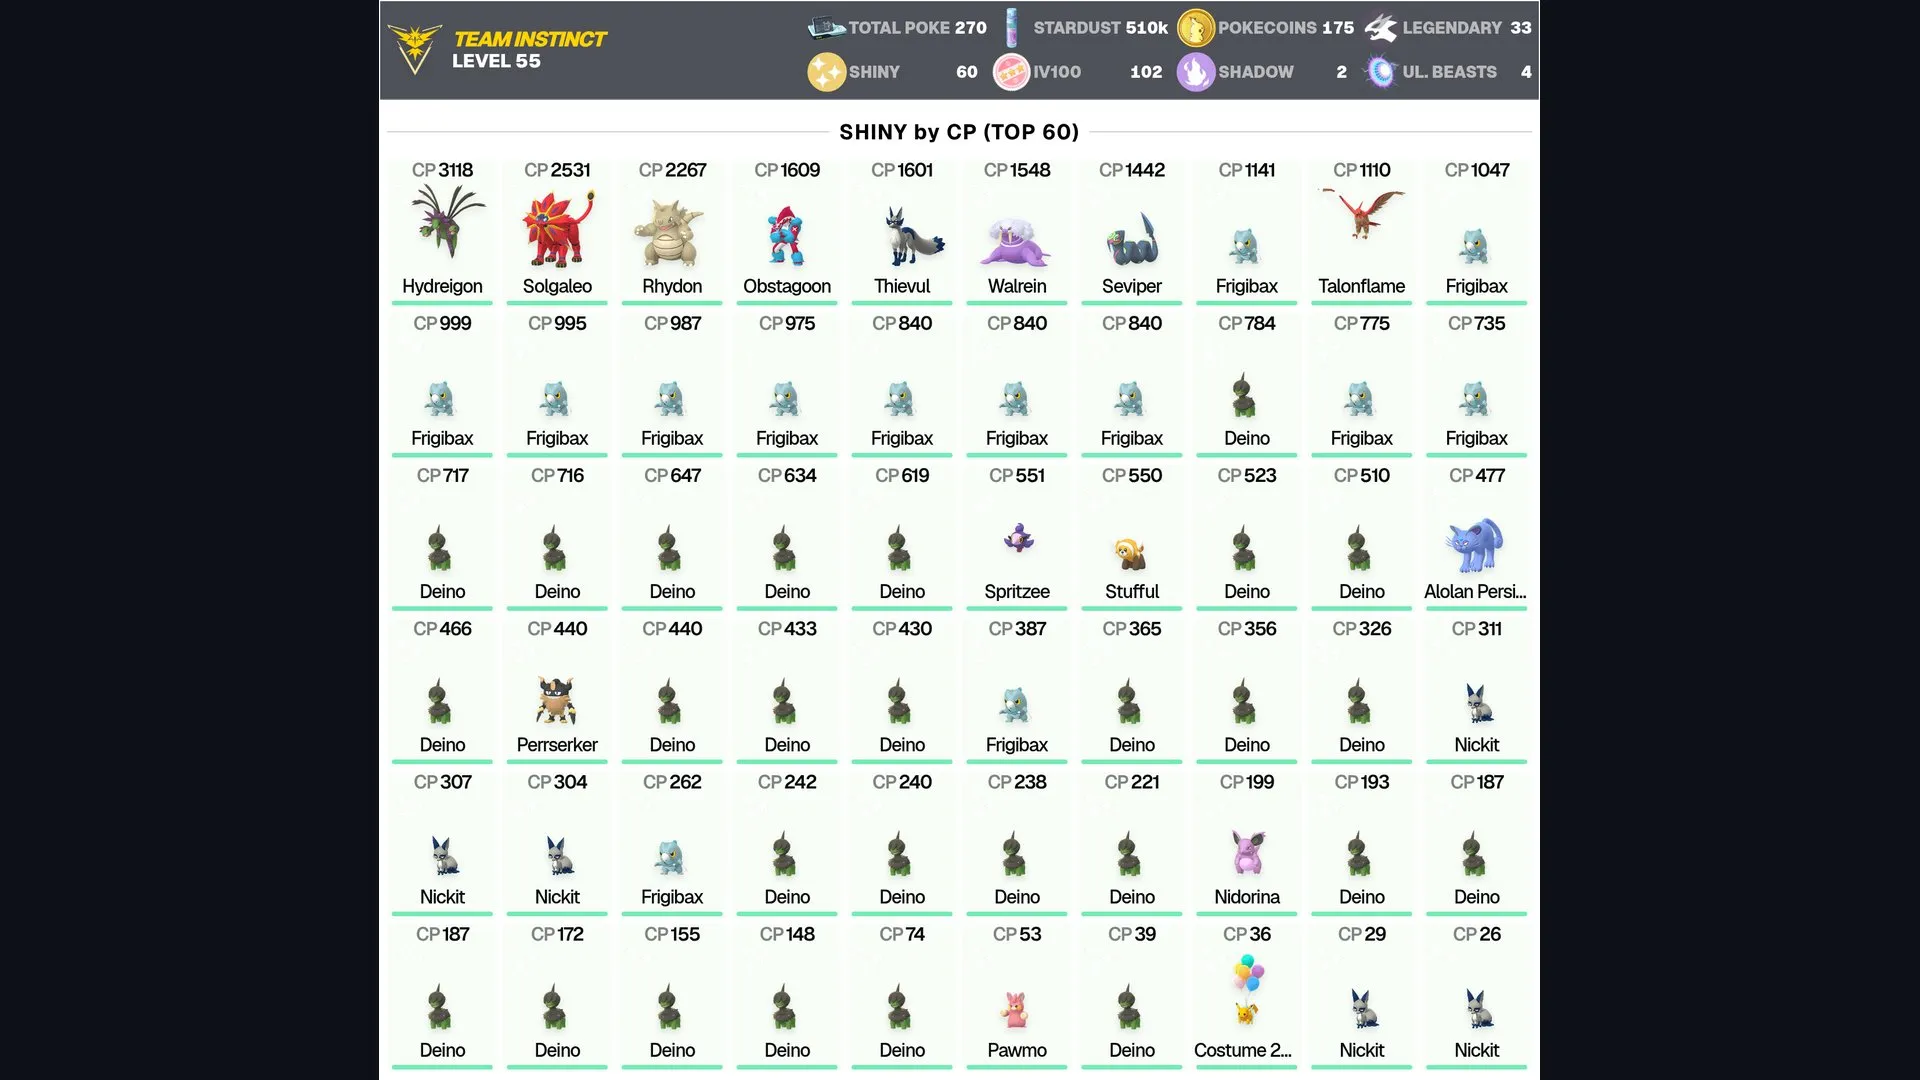The width and height of the screenshot is (1920, 1080).
Task: Click the Pokecoins coin icon
Action: [1195, 28]
